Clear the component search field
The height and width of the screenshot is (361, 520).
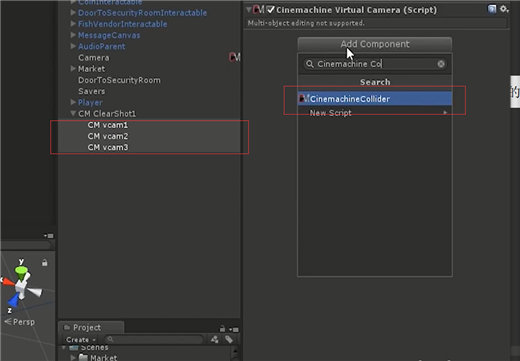click(441, 64)
